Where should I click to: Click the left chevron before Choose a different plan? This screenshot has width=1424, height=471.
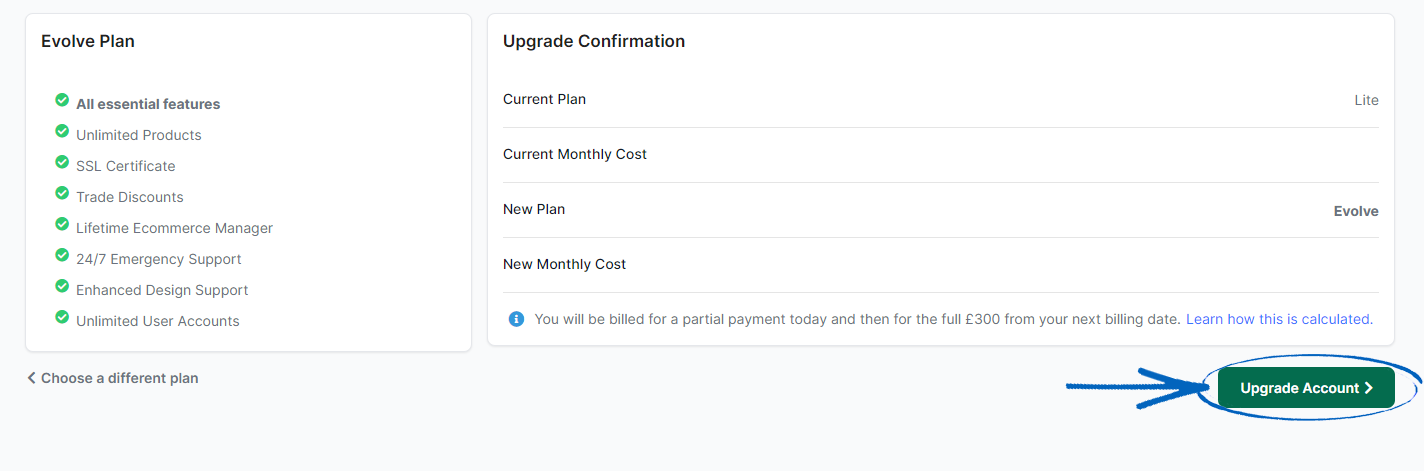click(x=32, y=378)
